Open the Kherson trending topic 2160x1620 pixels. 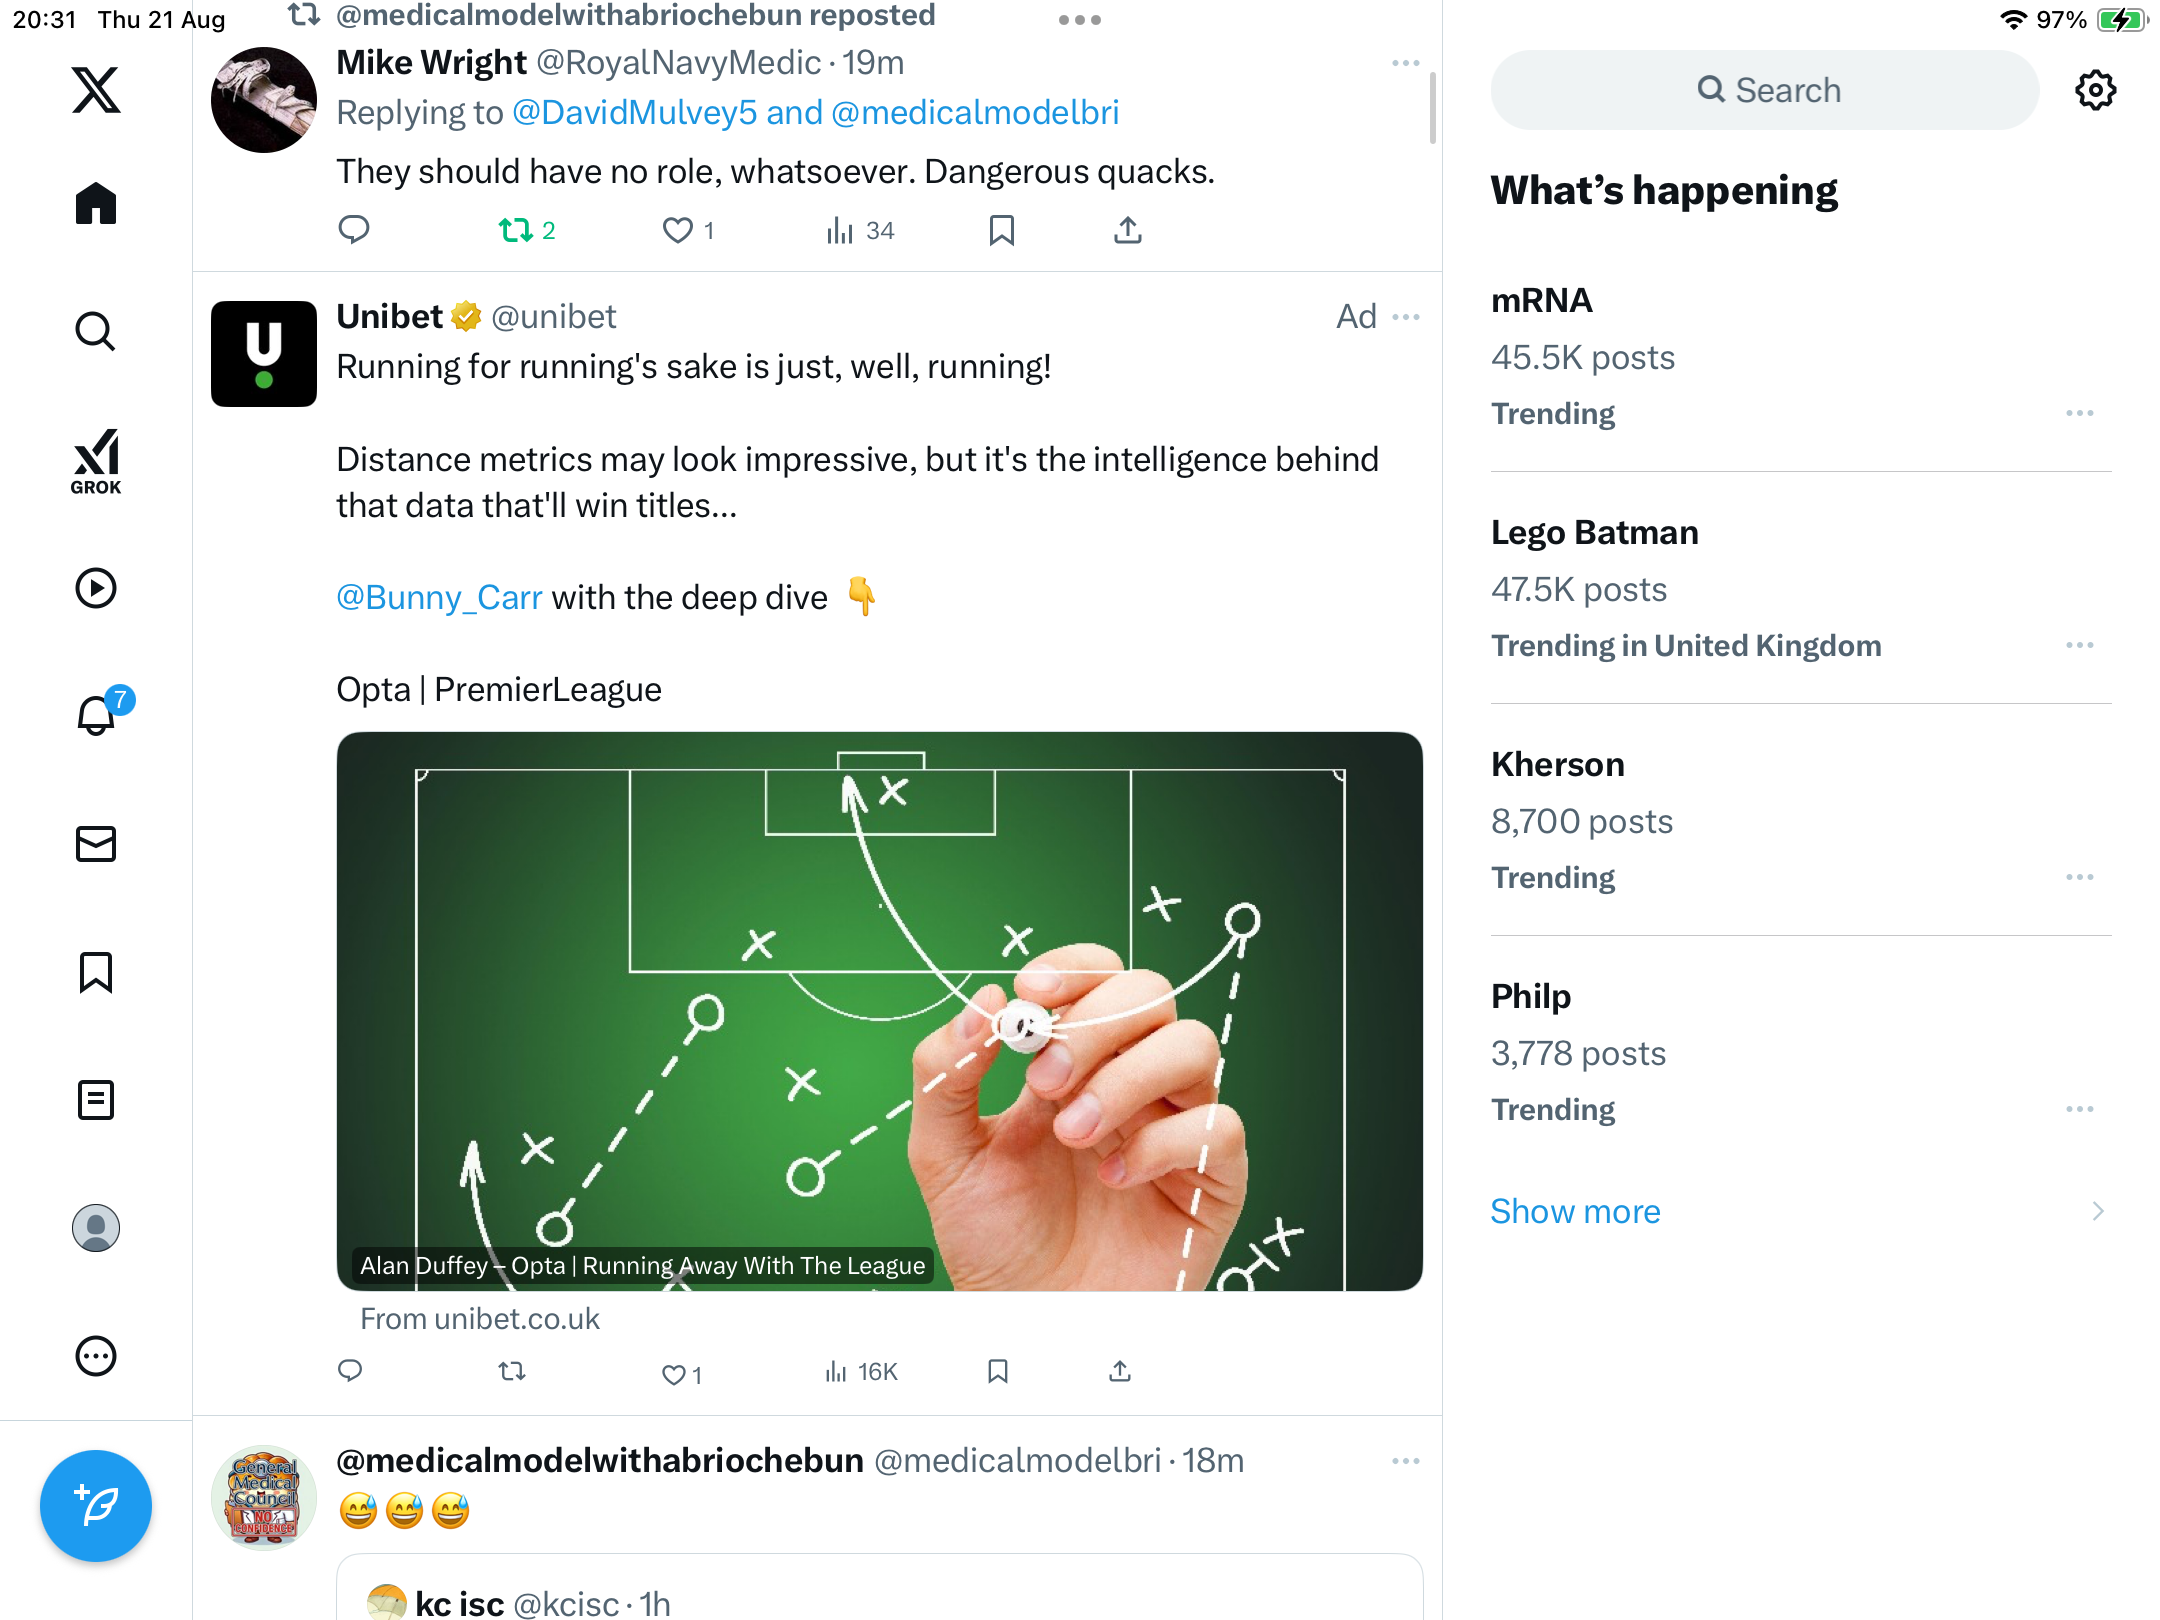pyautogui.click(x=1557, y=765)
